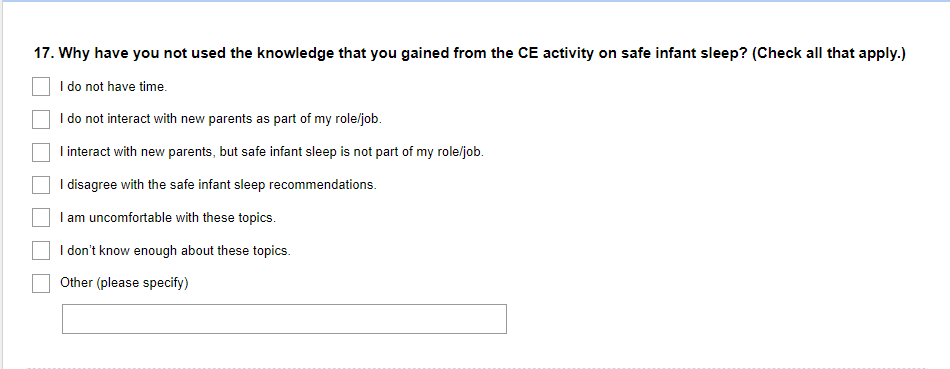Check the 'I do not have time' box
This screenshot has height=369, width=950.
coord(41,87)
